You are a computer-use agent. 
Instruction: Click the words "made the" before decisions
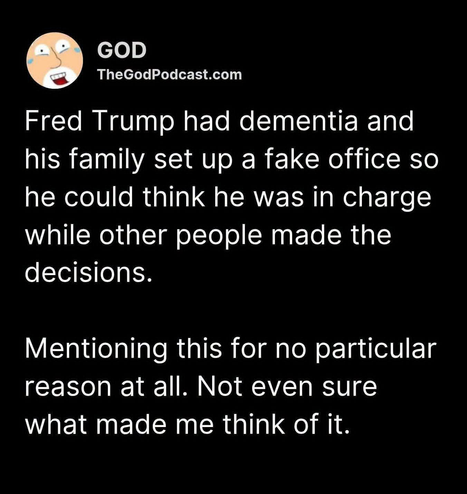coord(331,235)
